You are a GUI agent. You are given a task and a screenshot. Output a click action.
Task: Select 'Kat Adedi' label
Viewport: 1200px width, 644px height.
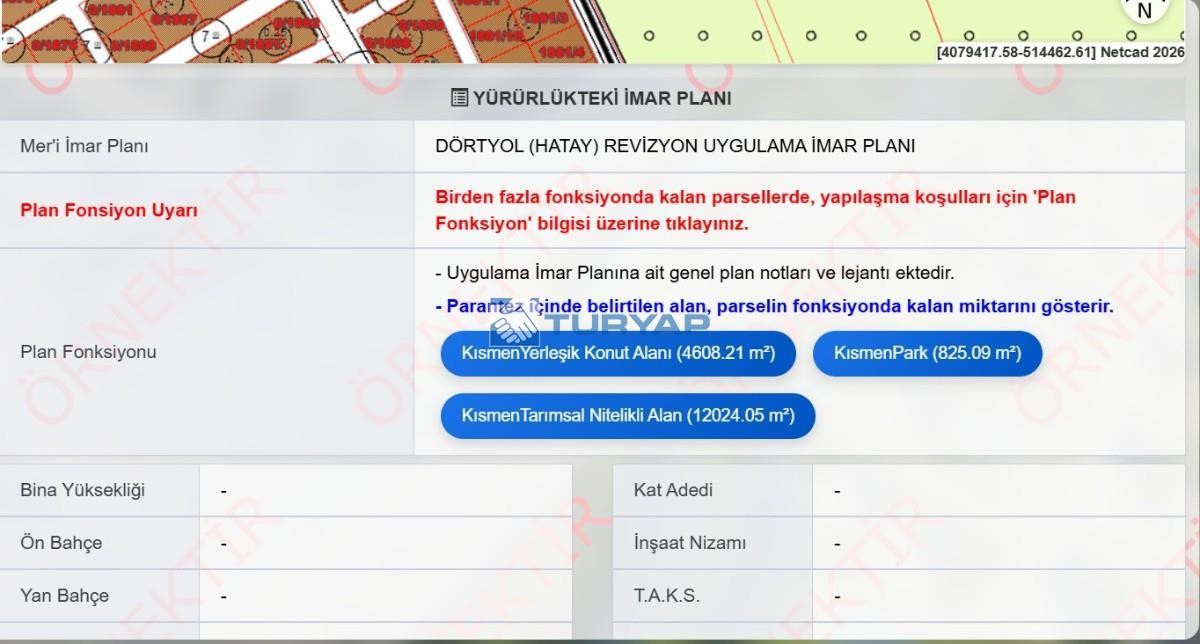pyautogui.click(x=673, y=490)
